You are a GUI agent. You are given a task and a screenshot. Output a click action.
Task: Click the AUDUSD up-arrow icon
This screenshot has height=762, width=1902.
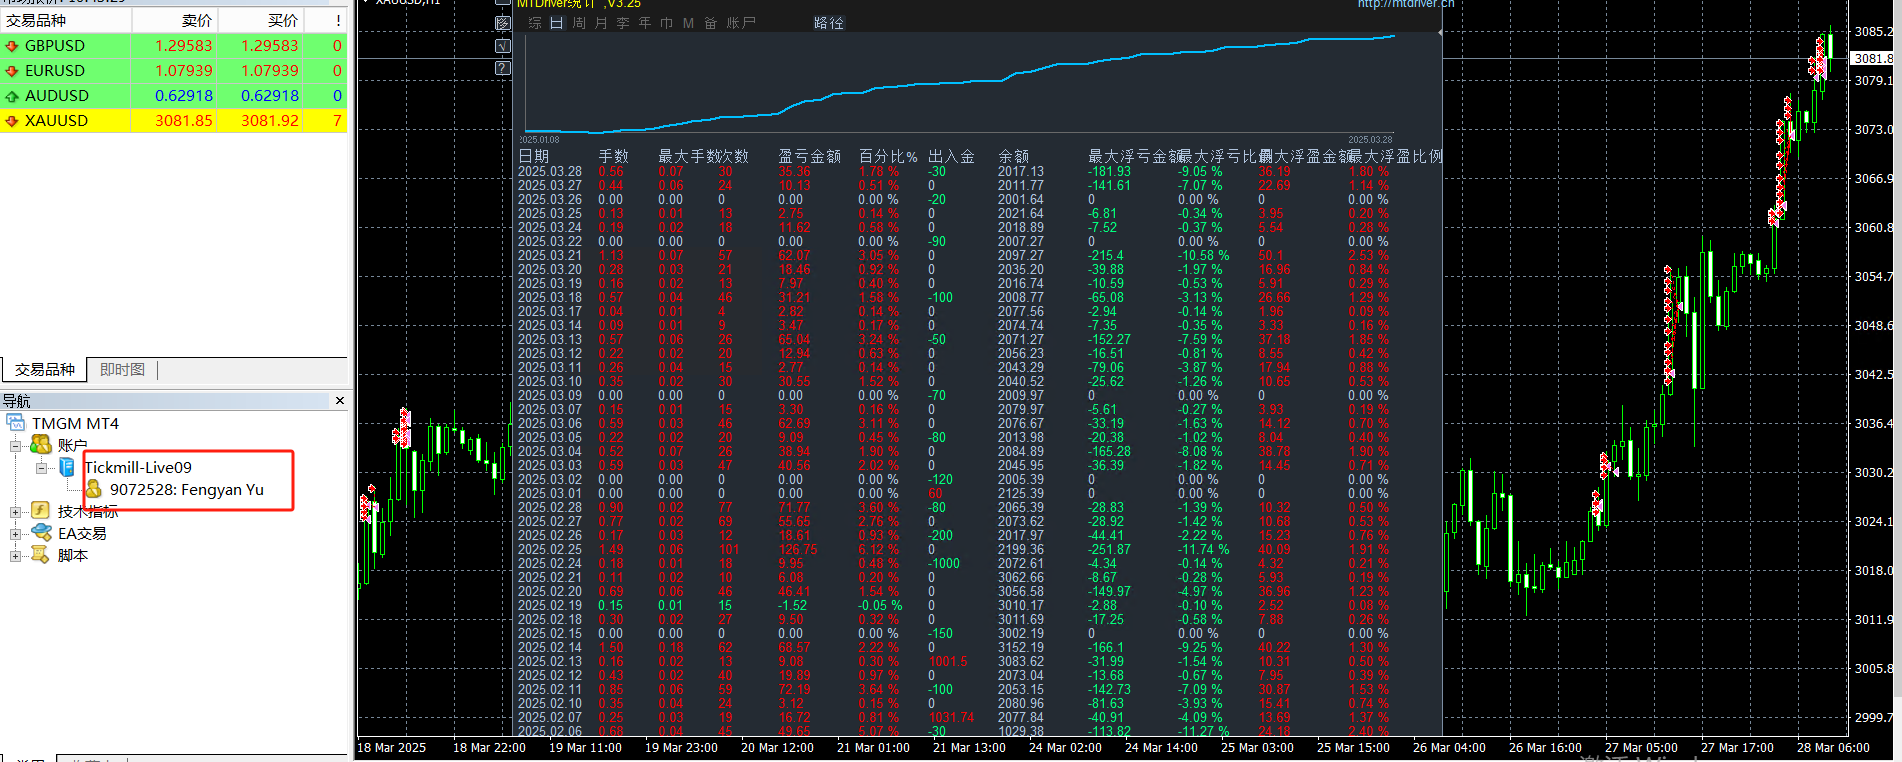coord(12,96)
